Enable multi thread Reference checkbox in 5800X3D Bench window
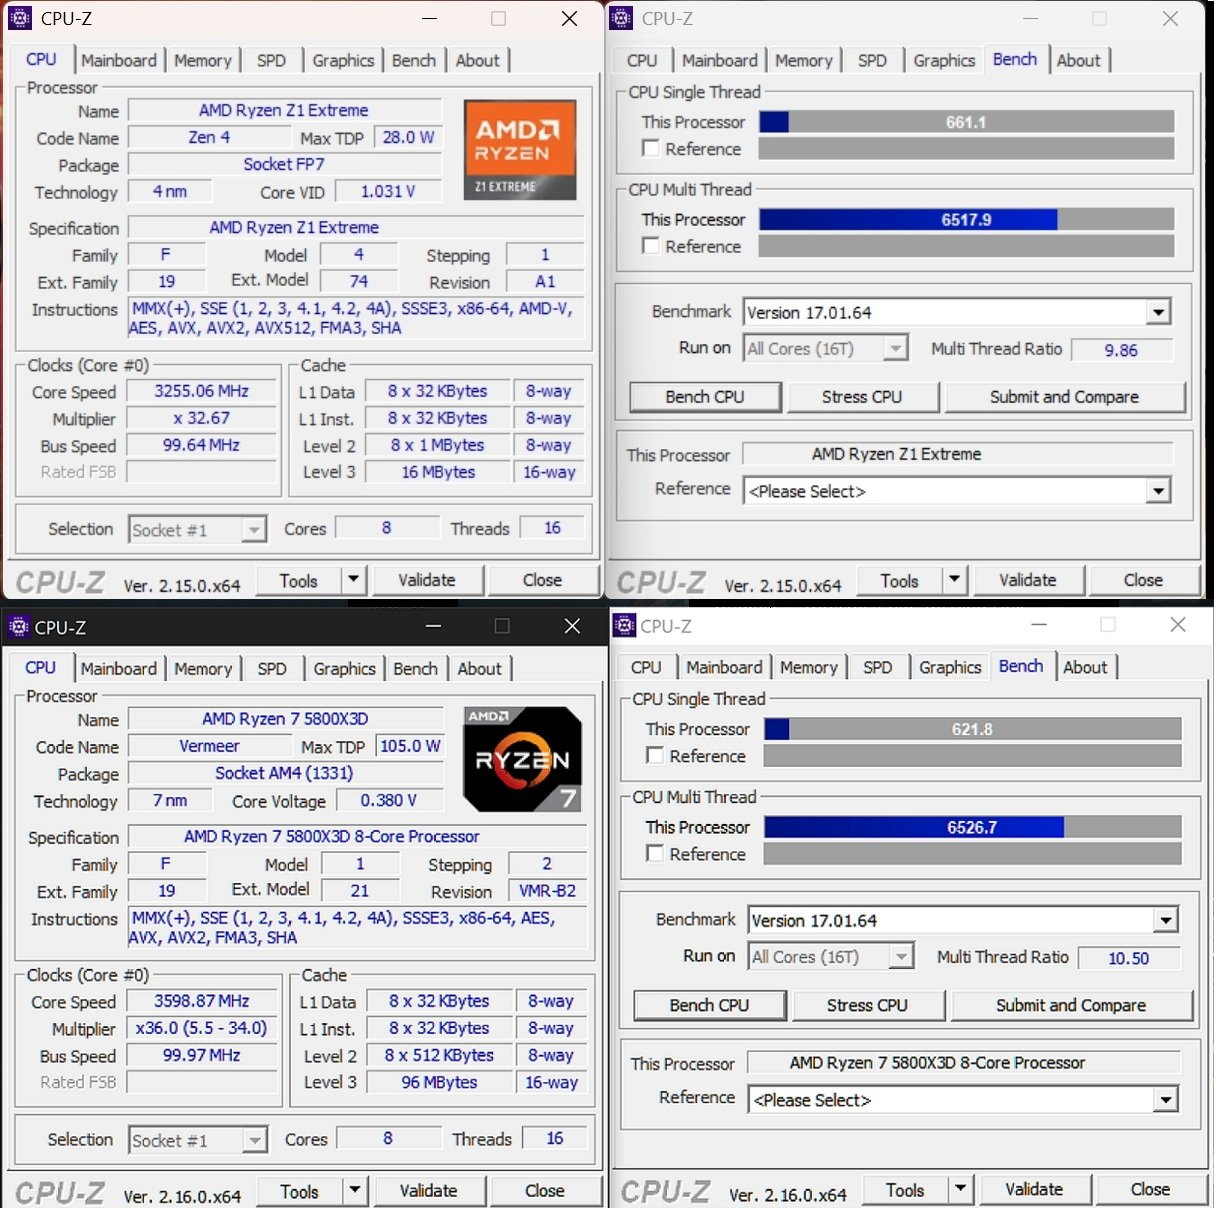 pos(655,854)
